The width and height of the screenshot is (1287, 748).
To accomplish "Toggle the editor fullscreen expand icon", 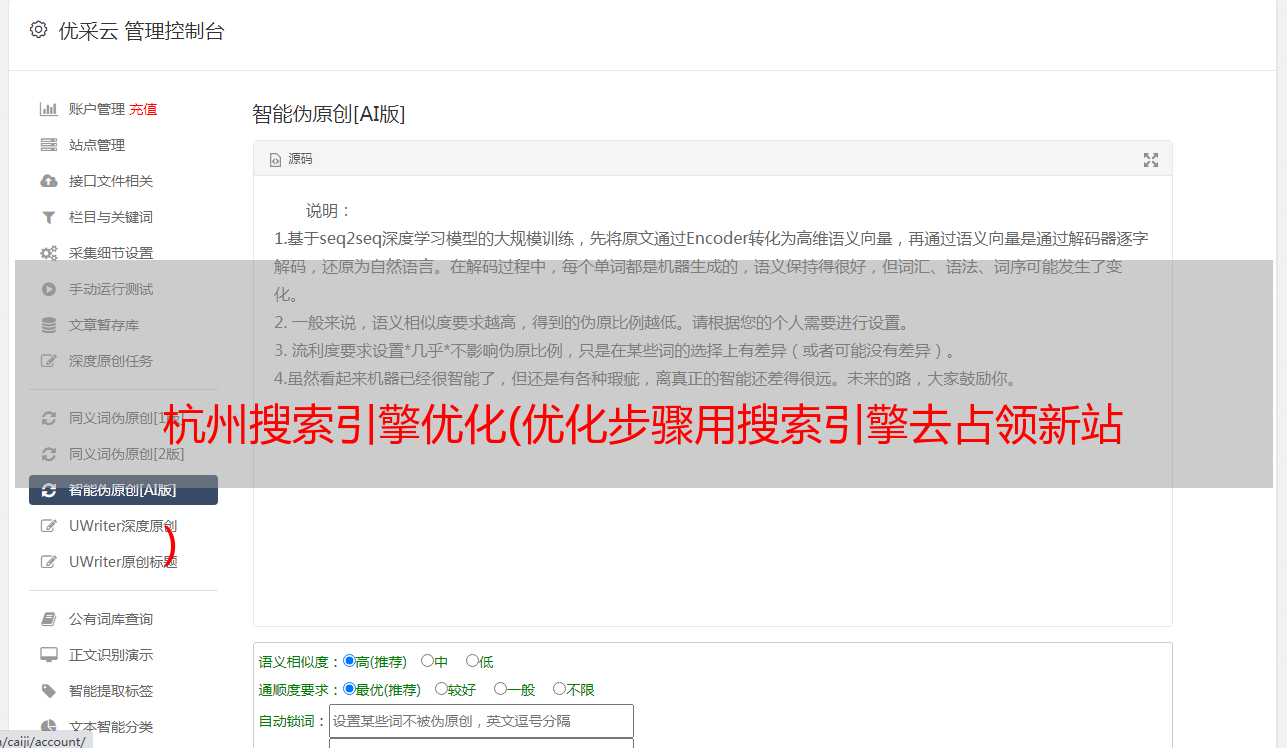I will 1151,160.
